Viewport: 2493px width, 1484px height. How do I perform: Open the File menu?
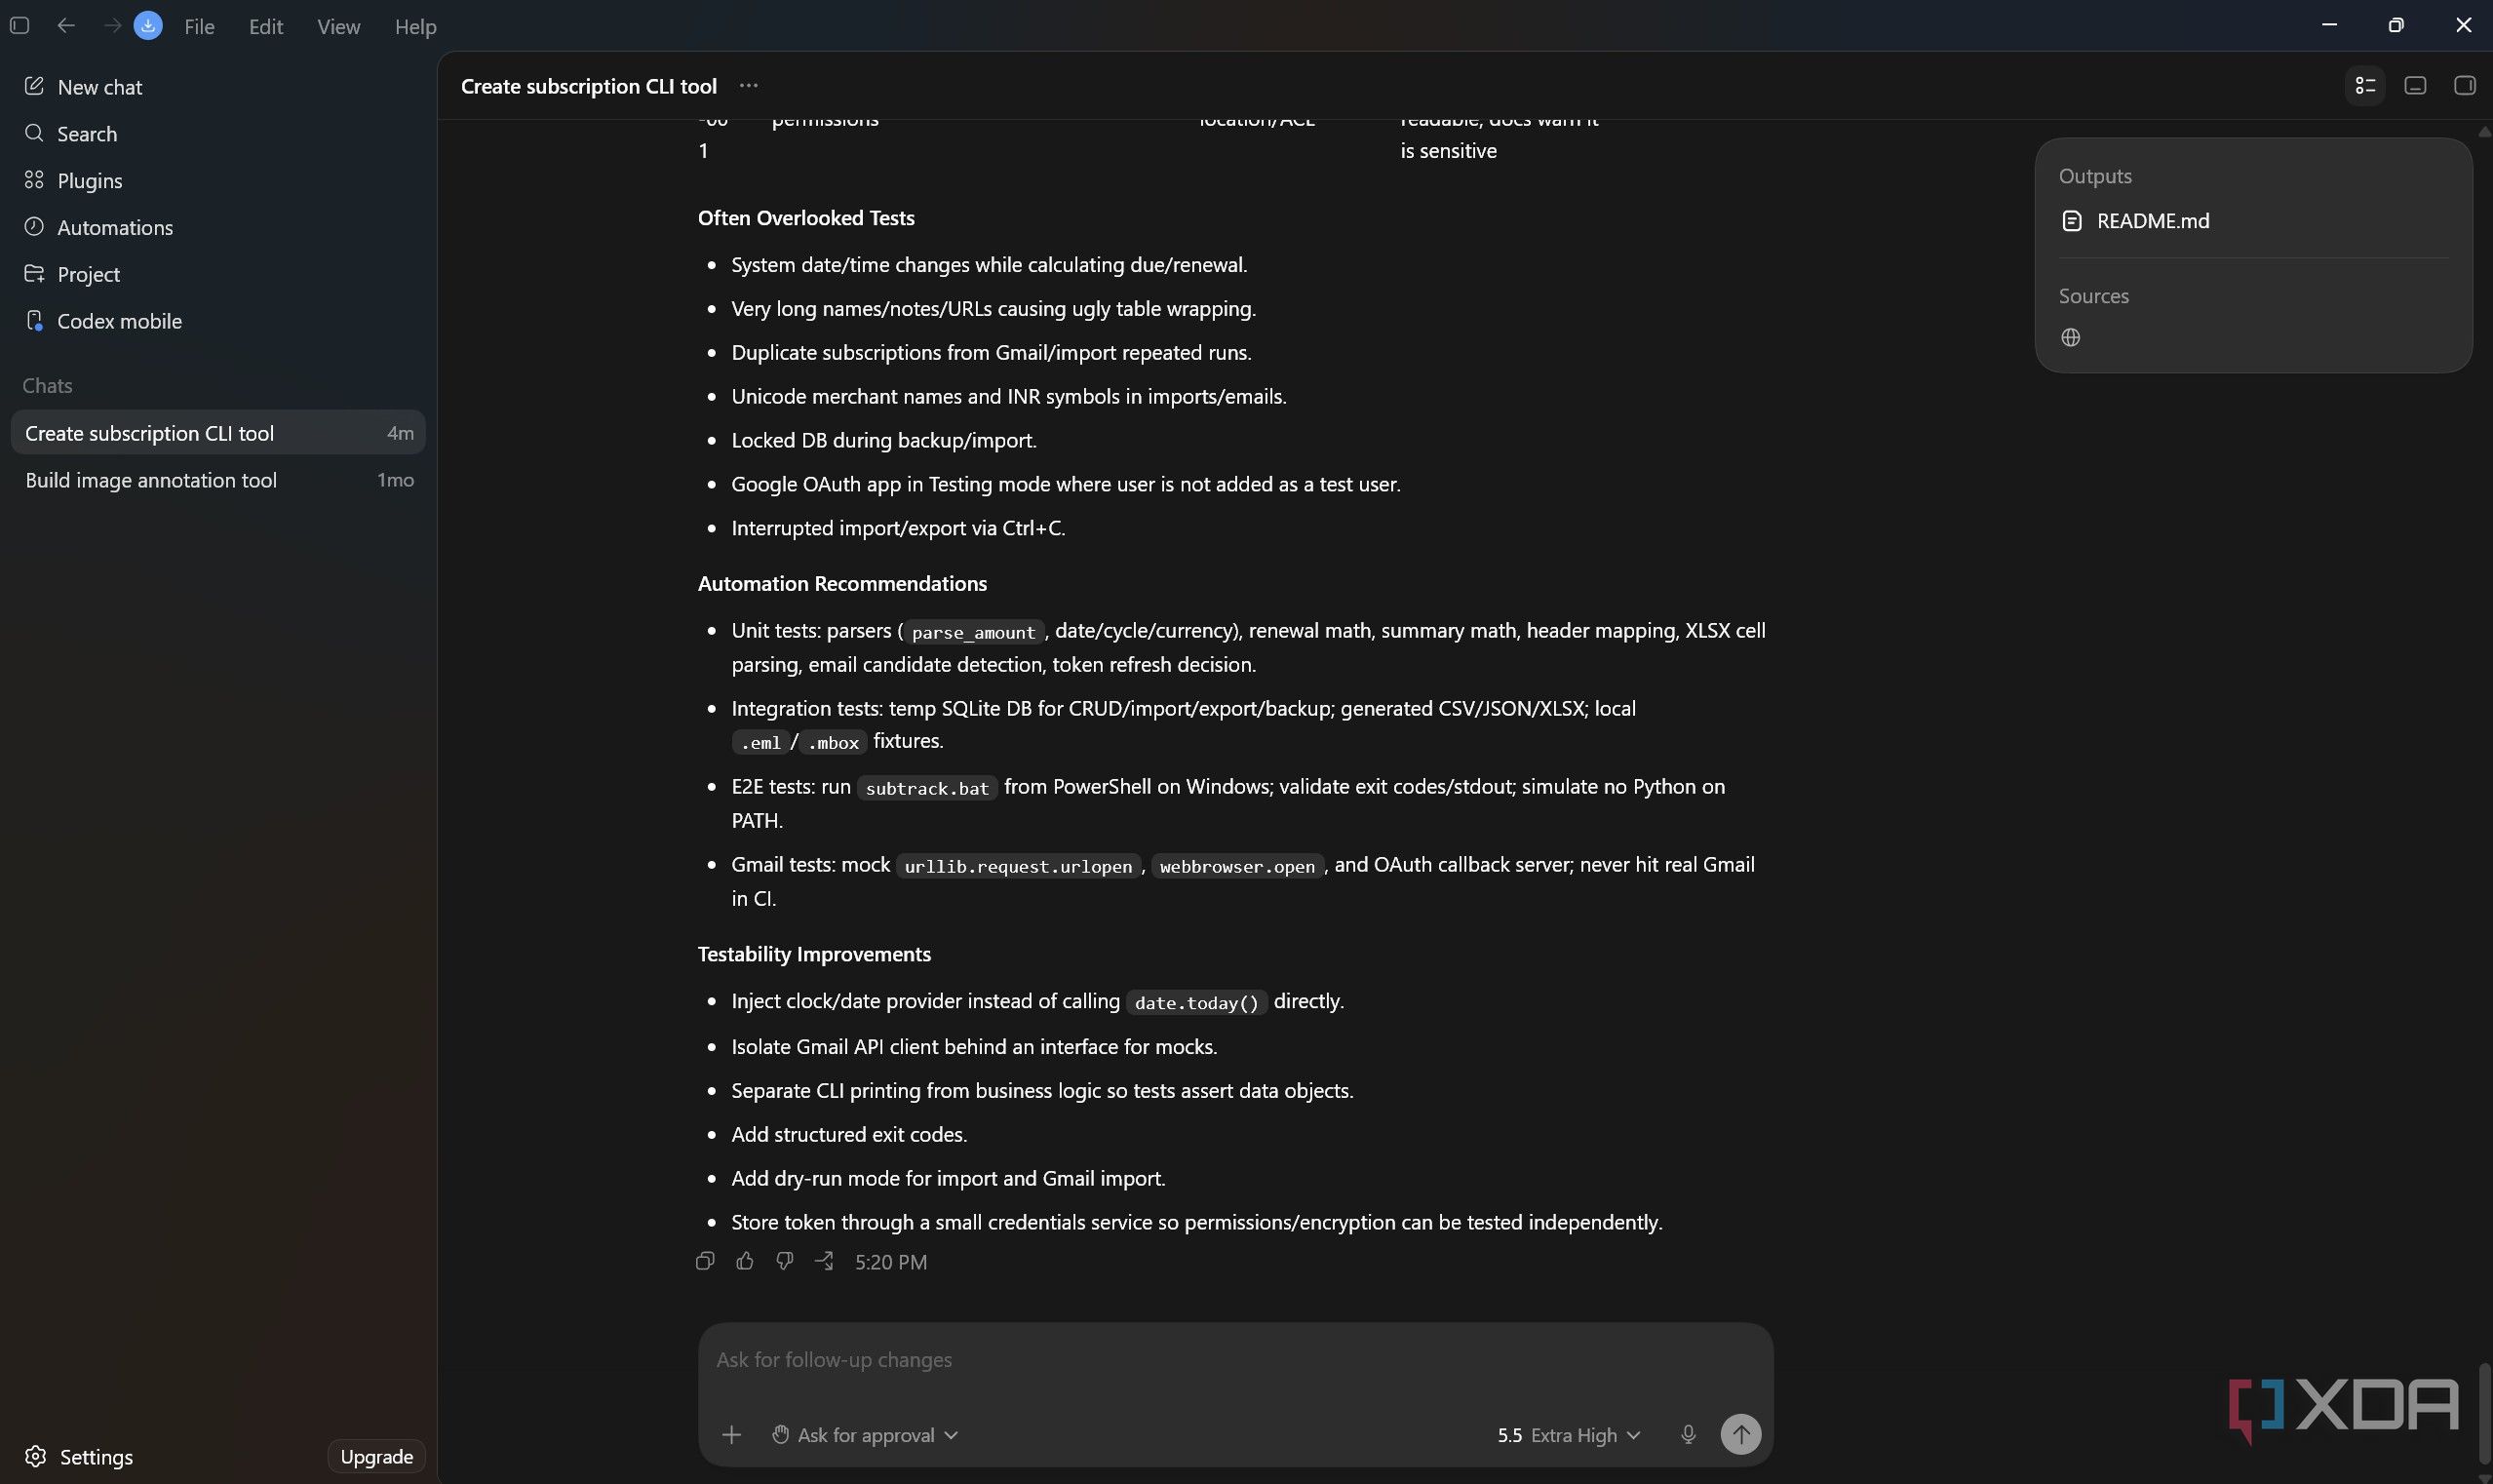pyautogui.click(x=199, y=27)
